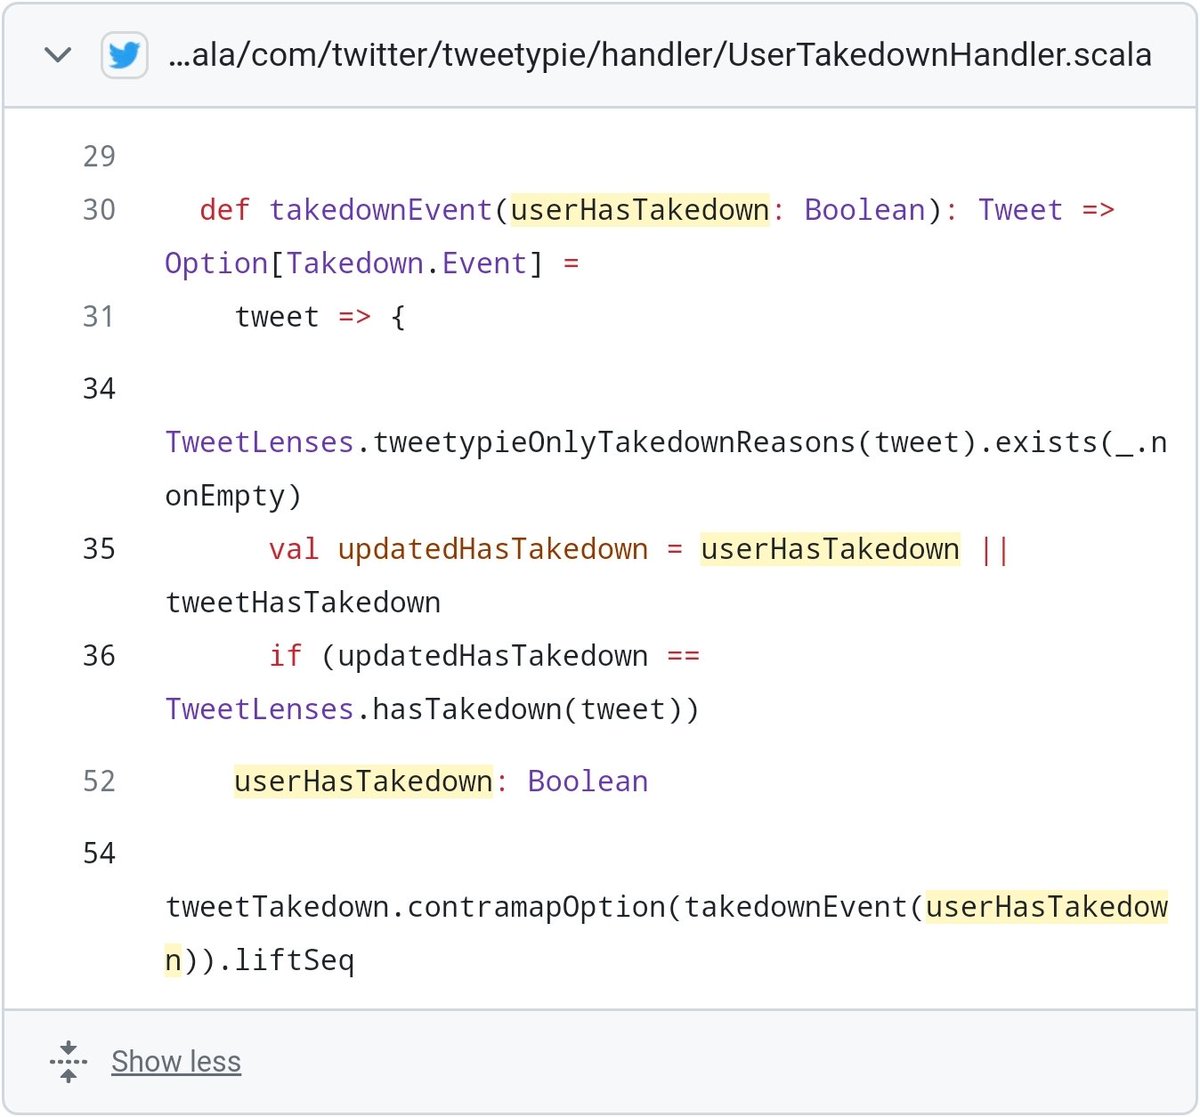The image size is (1200, 1117).
Task: Select highlighted userHasTakedown before Boolean on line 52
Action: [x=363, y=781]
